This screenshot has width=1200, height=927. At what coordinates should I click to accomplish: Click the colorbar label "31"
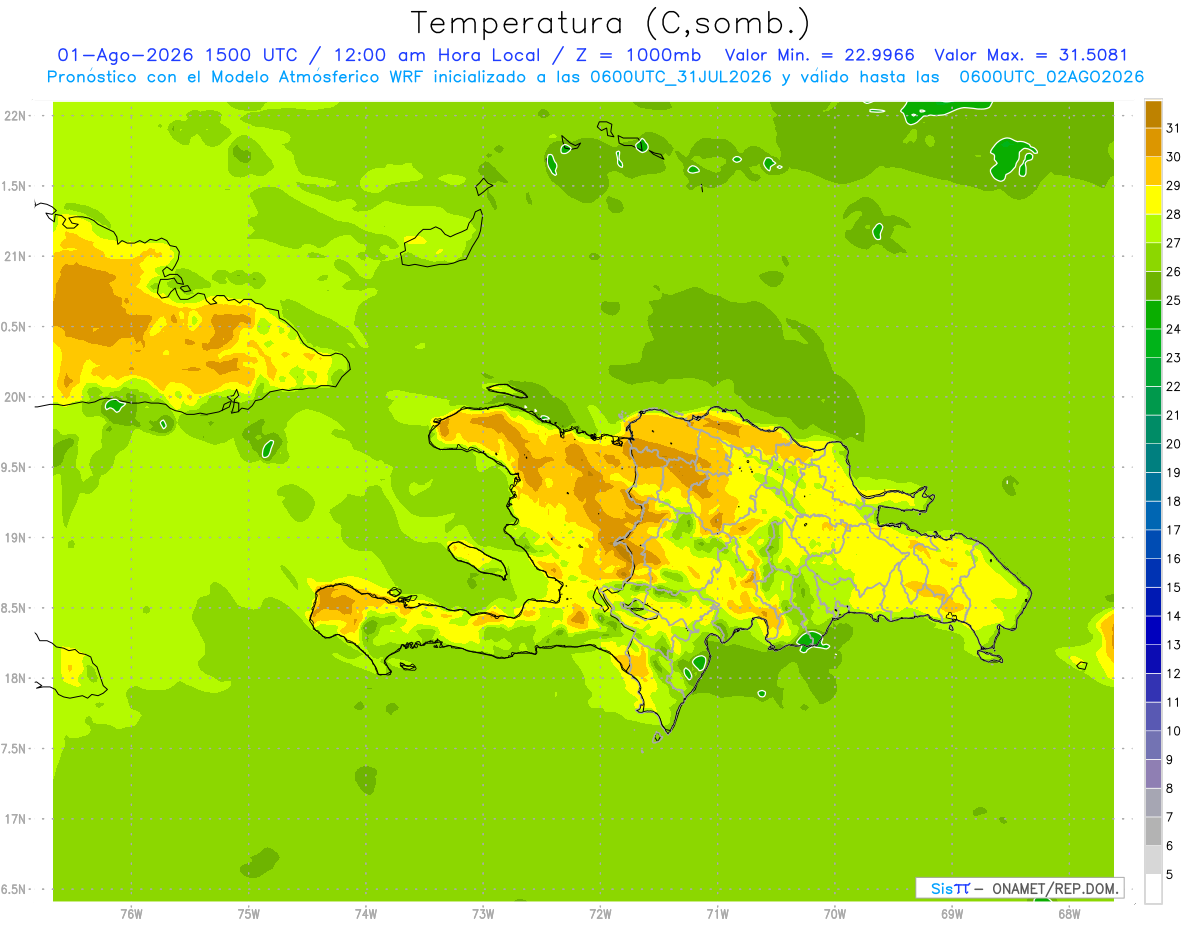tap(1175, 128)
